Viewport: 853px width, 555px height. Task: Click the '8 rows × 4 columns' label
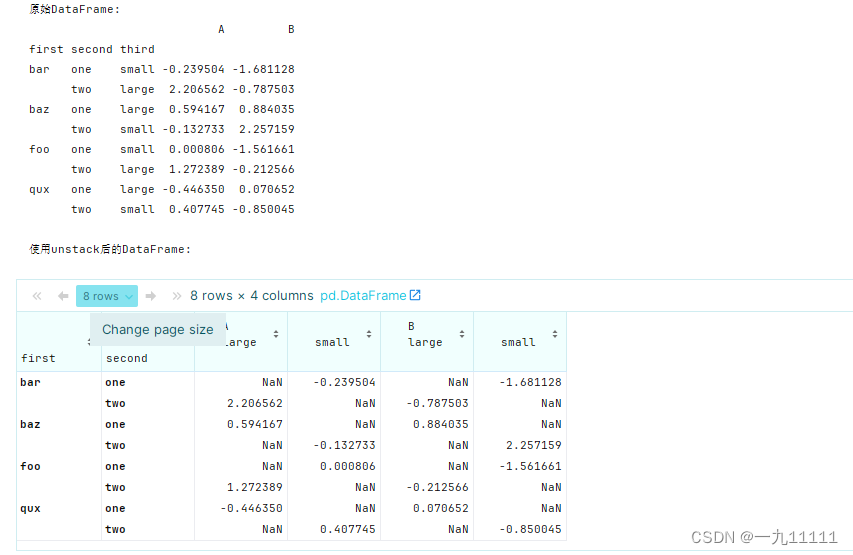tap(251, 295)
